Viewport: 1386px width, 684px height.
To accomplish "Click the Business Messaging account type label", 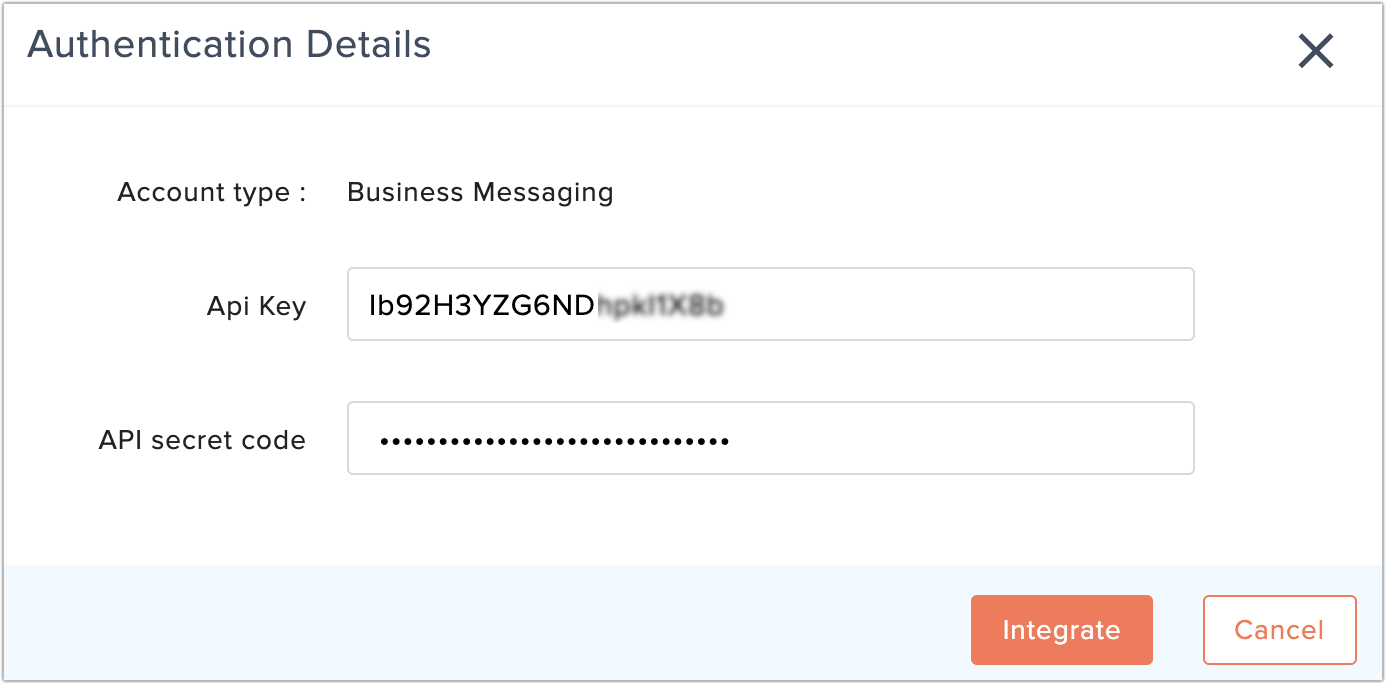I will coord(480,192).
